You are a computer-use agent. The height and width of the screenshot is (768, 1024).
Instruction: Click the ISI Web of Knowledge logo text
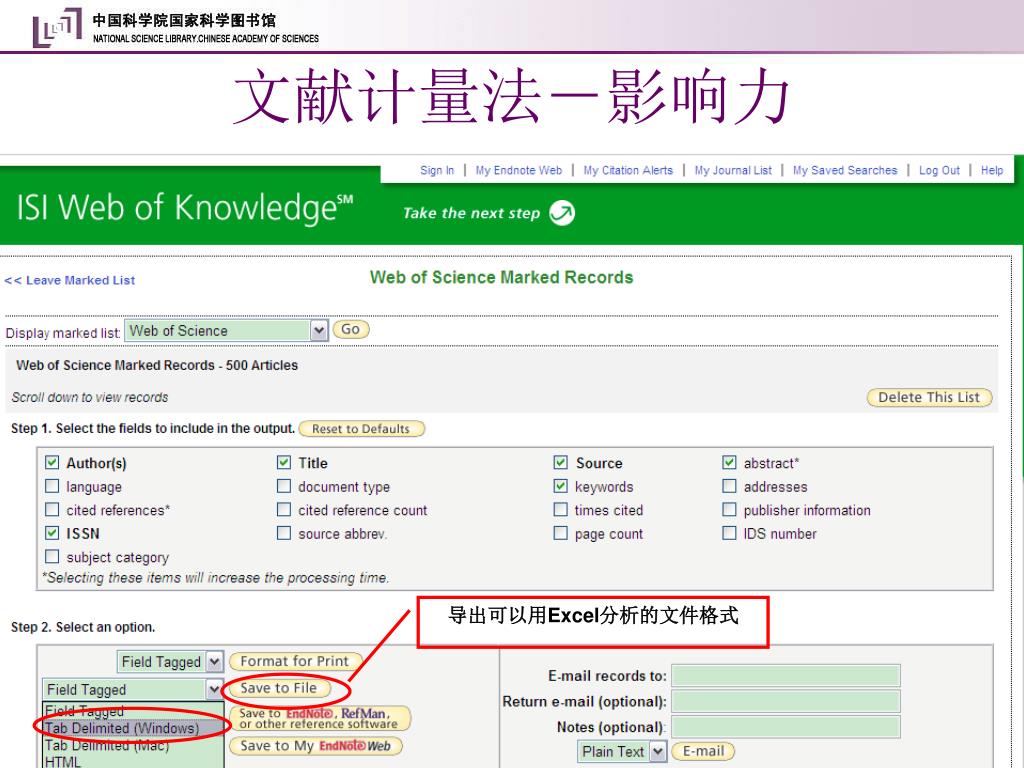[185, 208]
